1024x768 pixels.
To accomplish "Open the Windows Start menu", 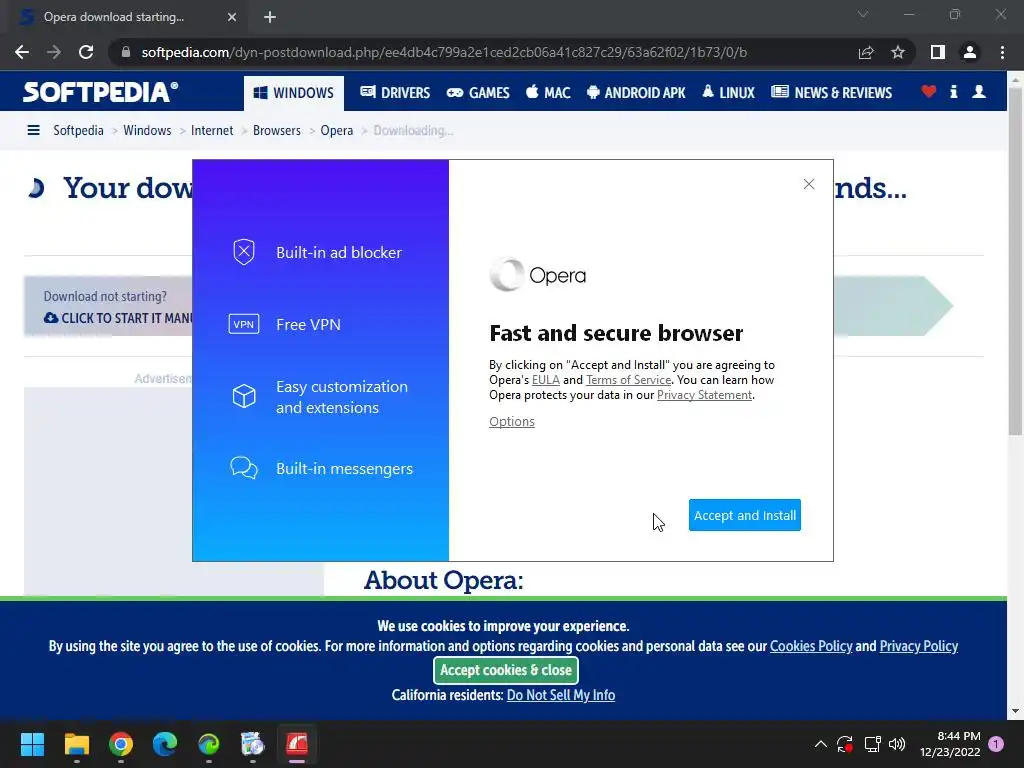I will [32, 744].
